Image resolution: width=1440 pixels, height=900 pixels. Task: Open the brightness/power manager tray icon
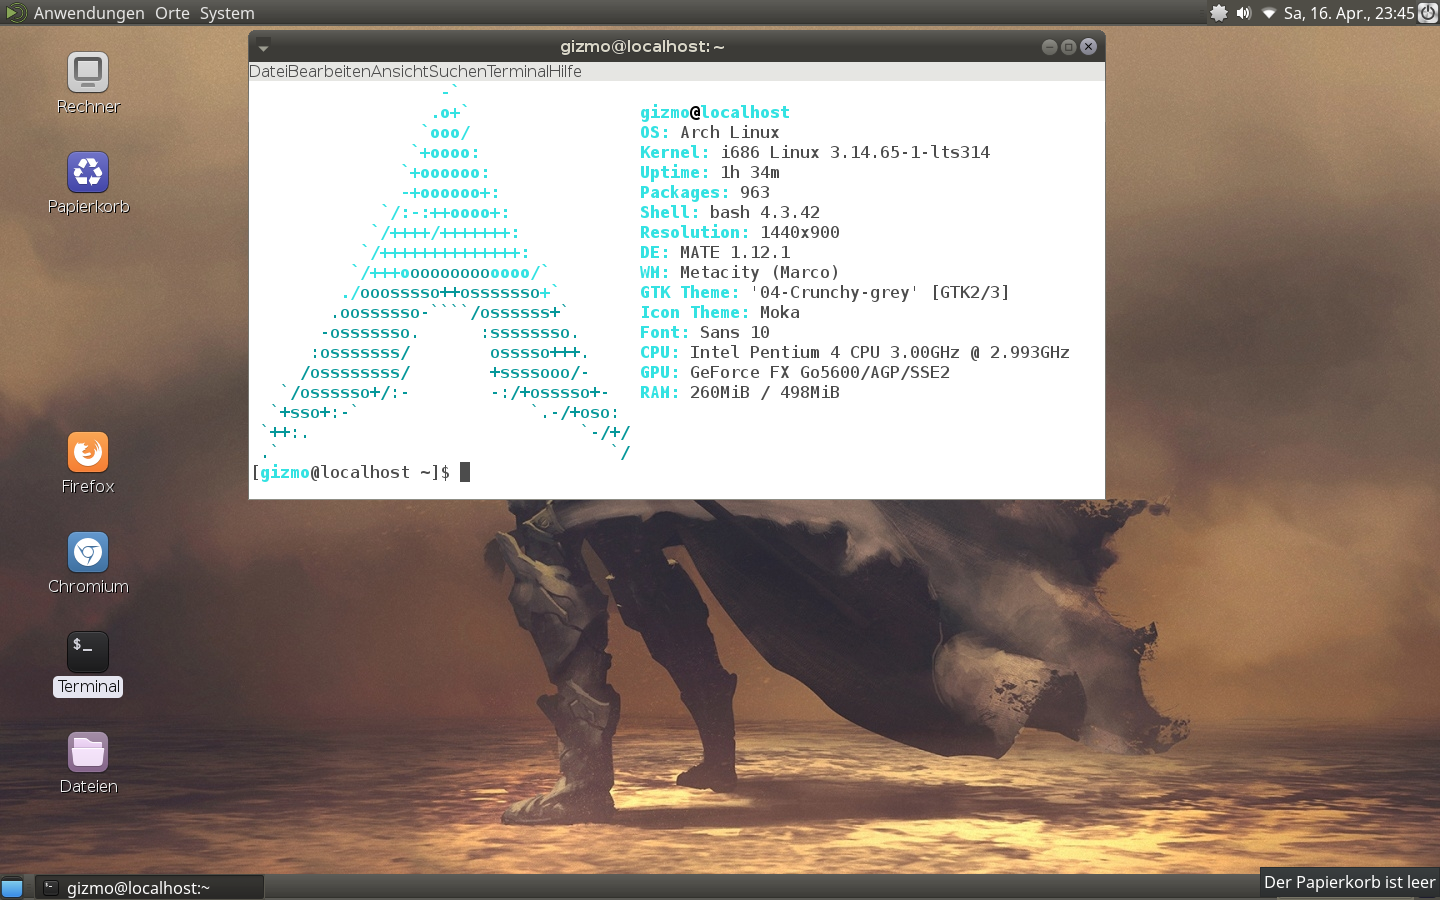[x=1218, y=13]
